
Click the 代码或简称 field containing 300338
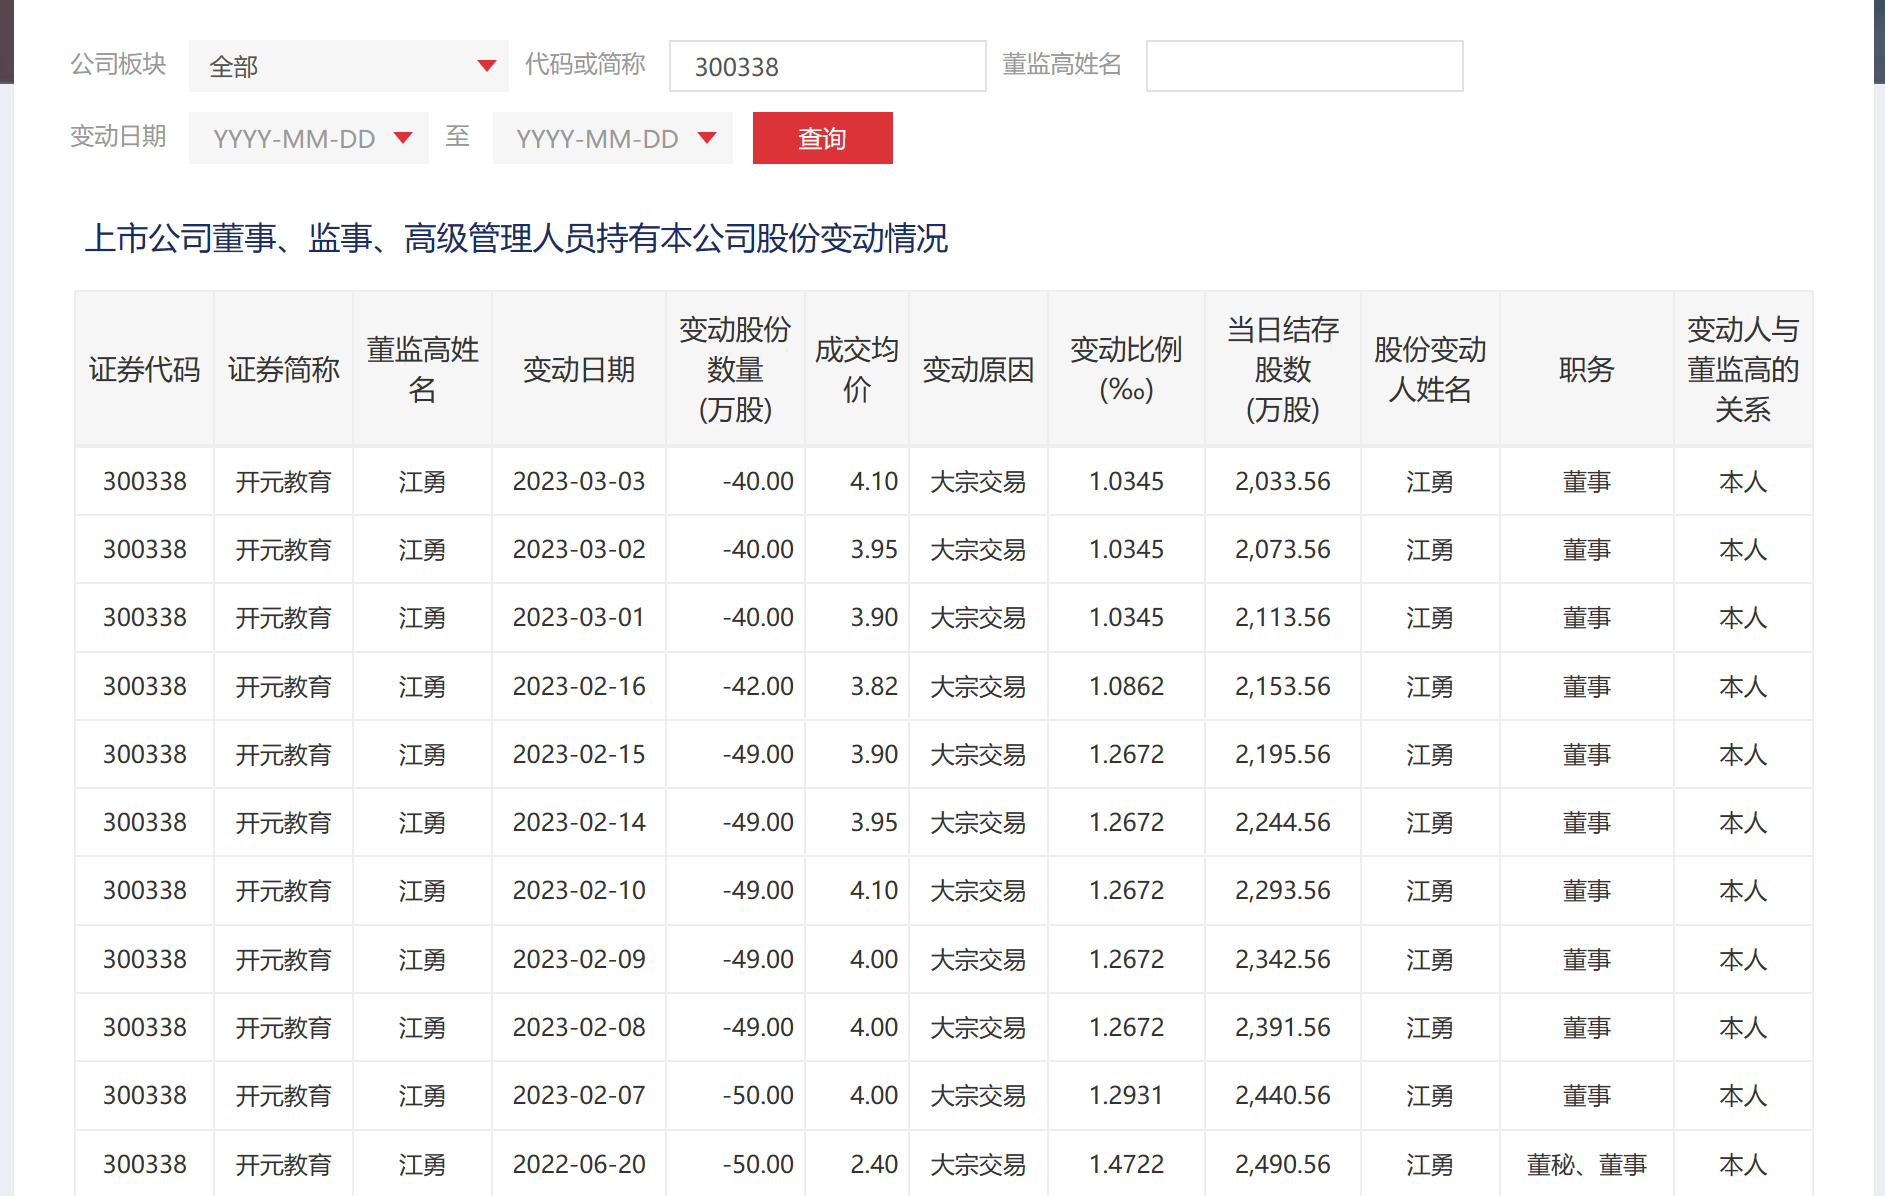(x=827, y=66)
